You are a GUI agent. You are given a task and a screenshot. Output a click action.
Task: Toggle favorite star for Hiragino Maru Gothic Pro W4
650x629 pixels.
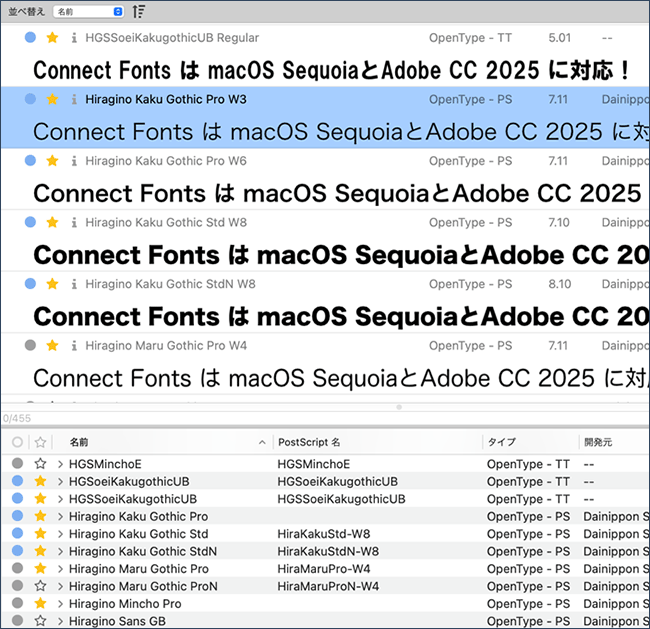click(x=52, y=345)
